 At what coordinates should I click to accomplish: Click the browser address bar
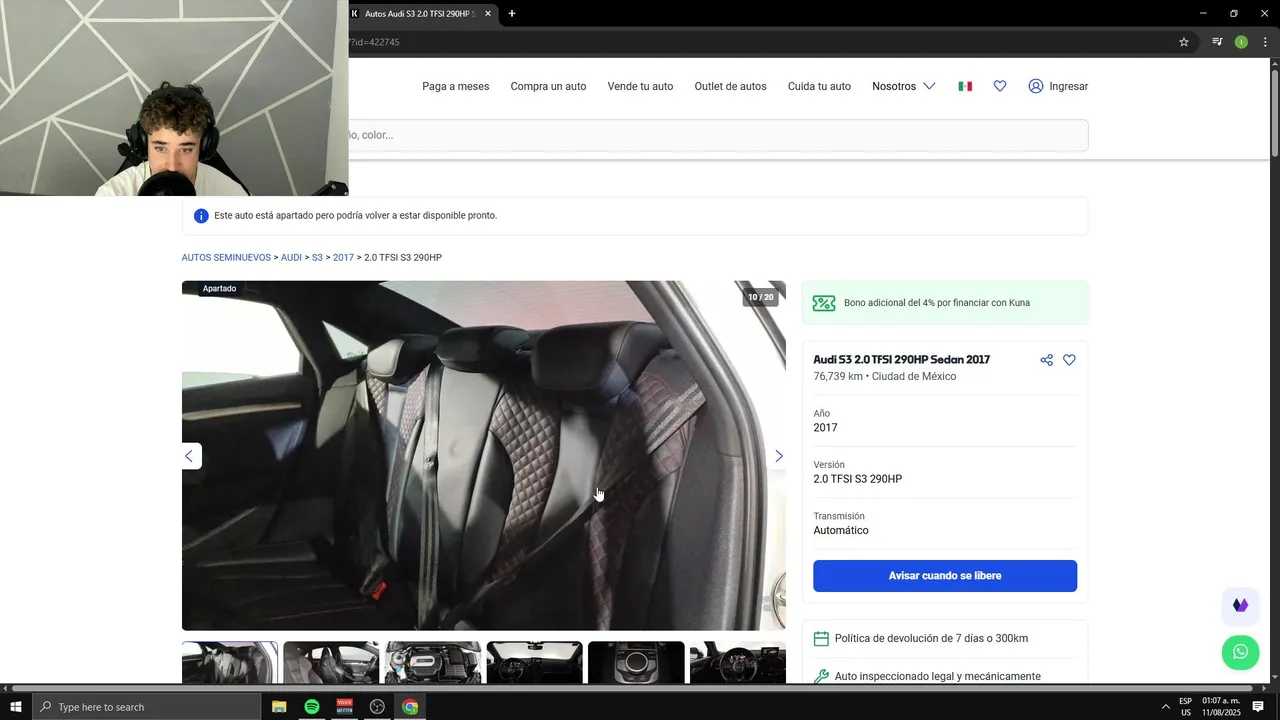pos(760,42)
